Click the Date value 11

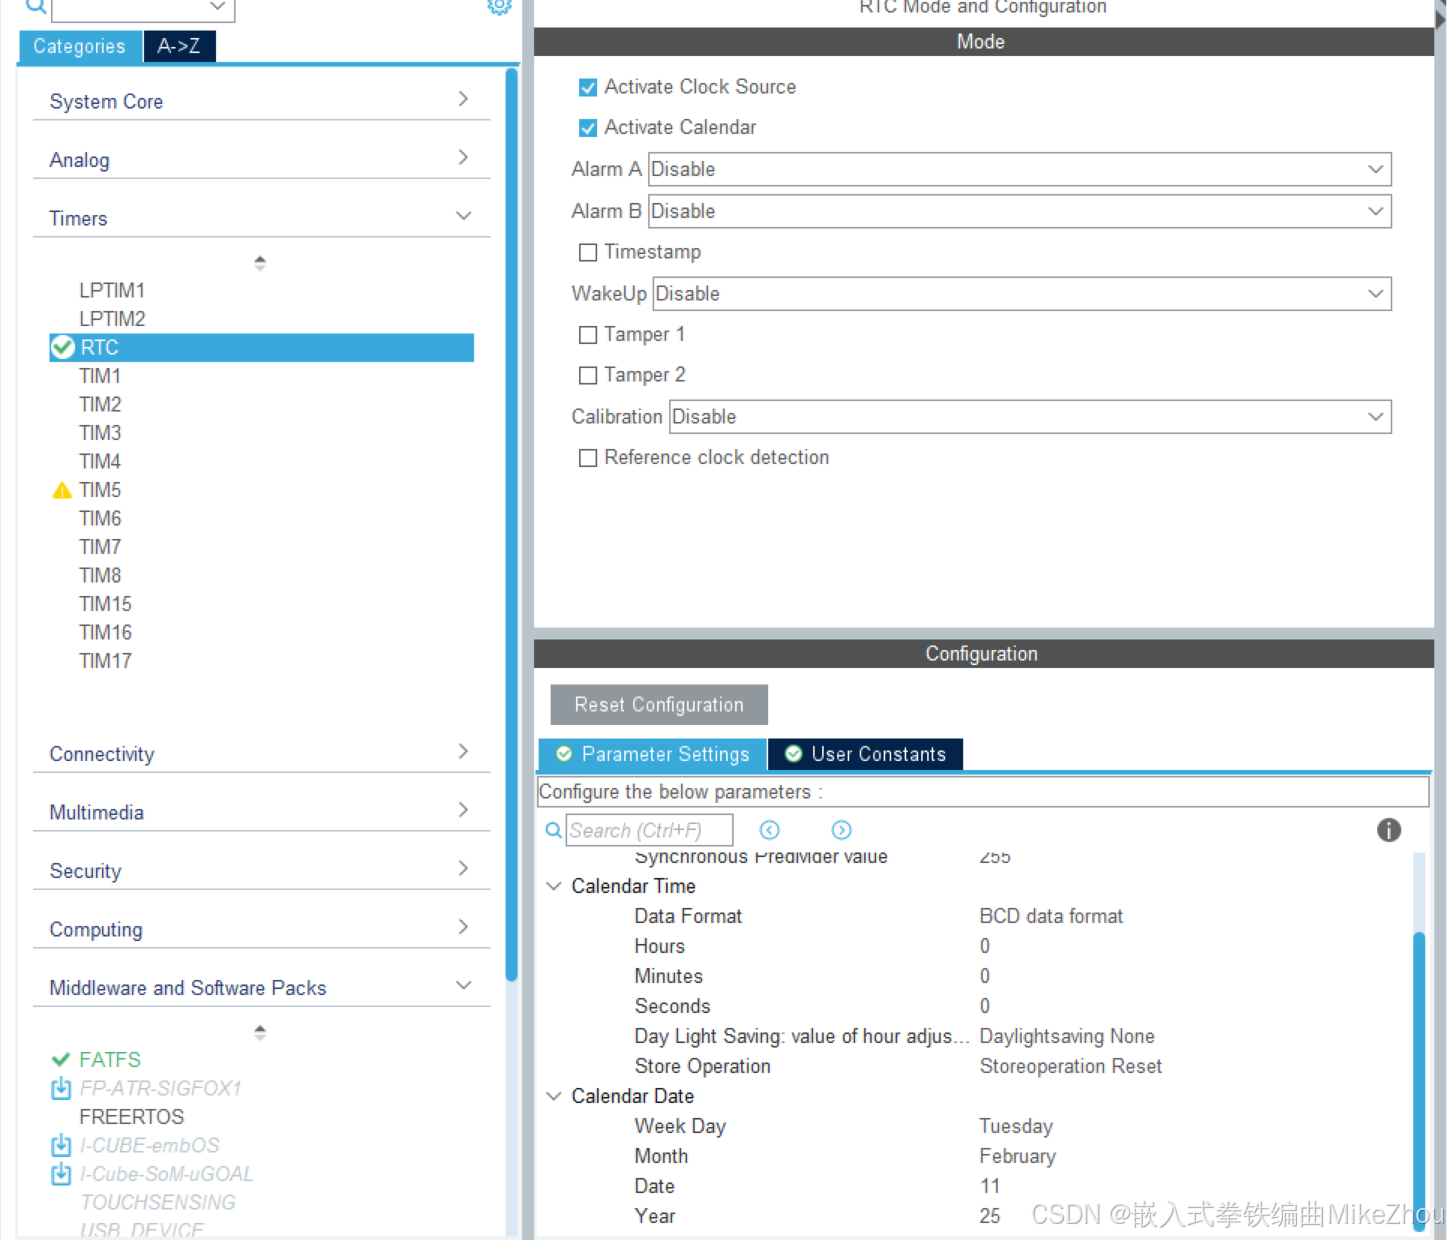coord(990,1186)
